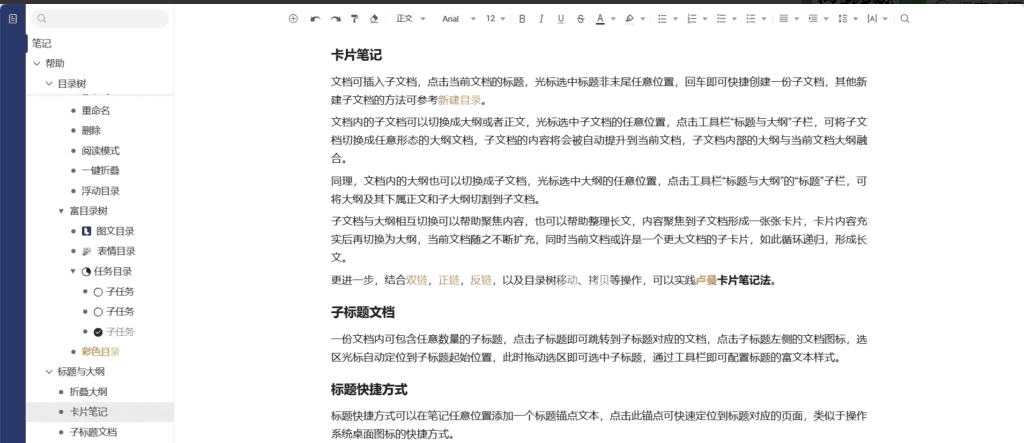Open the 正文 paragraph style dropdown

click(410, 19)
